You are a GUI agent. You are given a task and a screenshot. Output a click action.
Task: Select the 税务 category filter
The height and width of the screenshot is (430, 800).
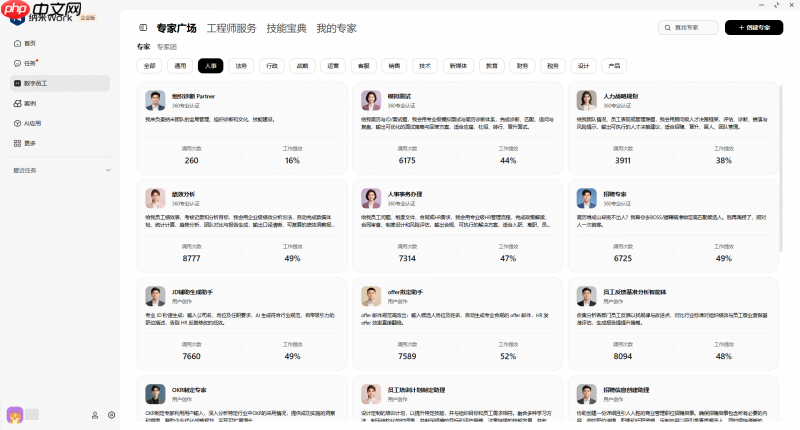(553, 66)
